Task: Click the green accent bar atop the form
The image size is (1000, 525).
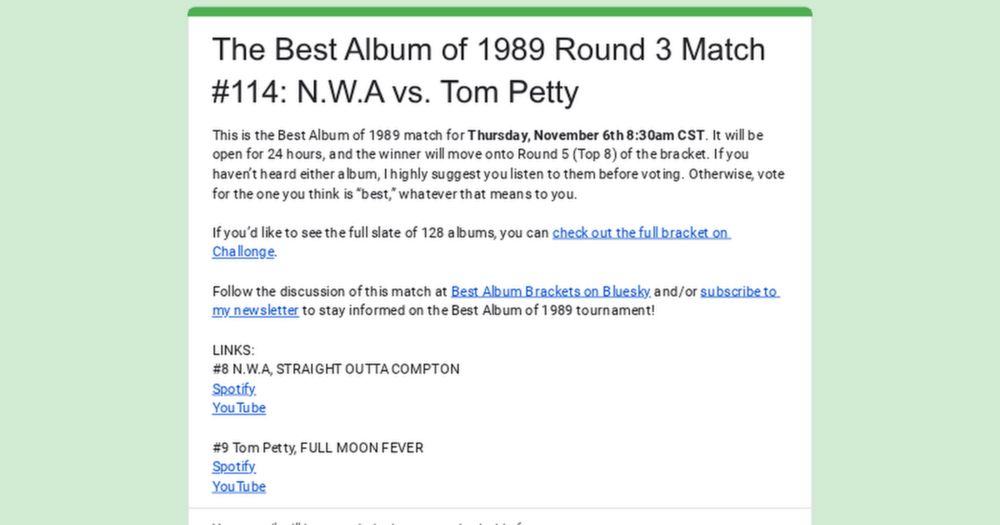Action: click(500, 11)
